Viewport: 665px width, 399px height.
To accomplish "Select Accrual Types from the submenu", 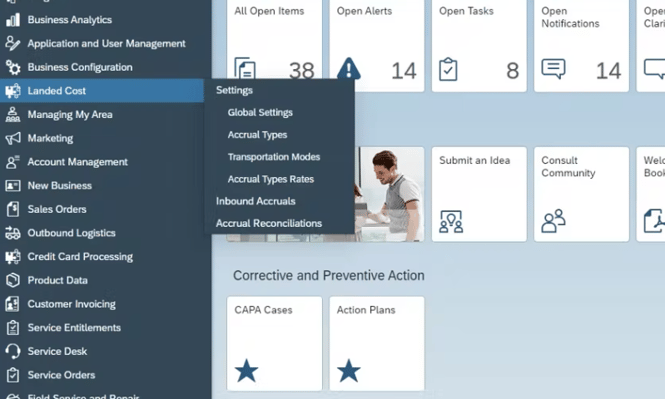I will (x=257, y=135).
